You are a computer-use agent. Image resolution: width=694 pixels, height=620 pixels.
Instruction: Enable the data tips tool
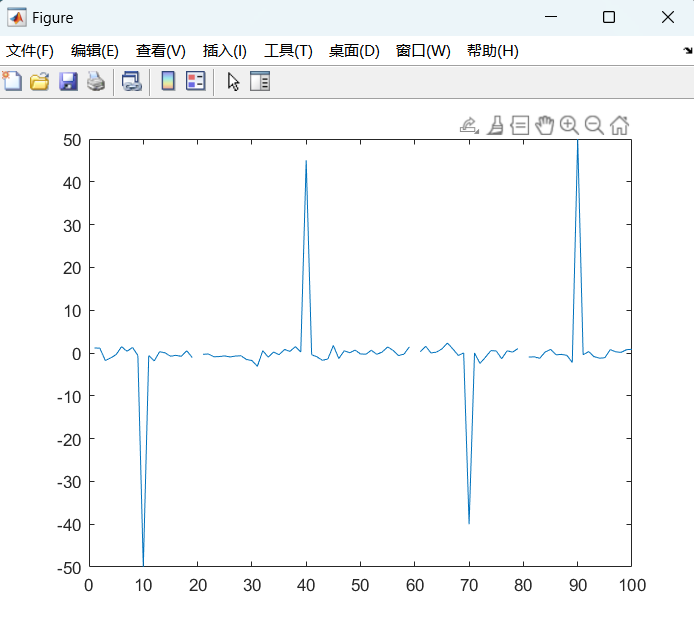pos(520,125)
